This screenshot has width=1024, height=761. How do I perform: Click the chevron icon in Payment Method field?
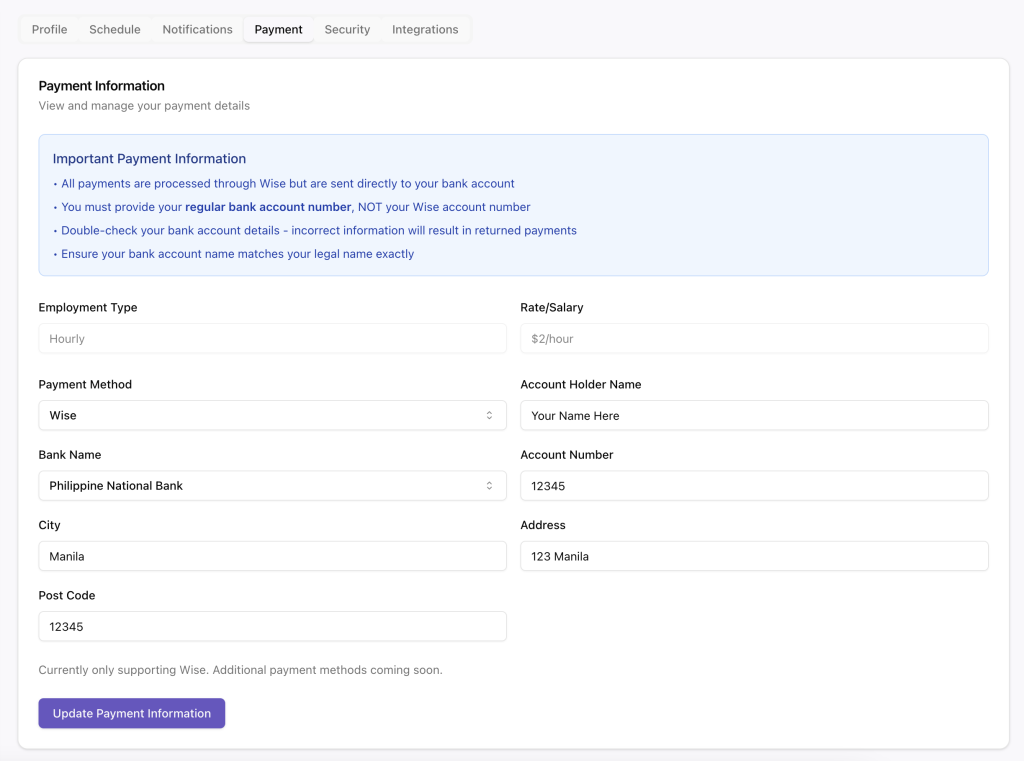489,416
